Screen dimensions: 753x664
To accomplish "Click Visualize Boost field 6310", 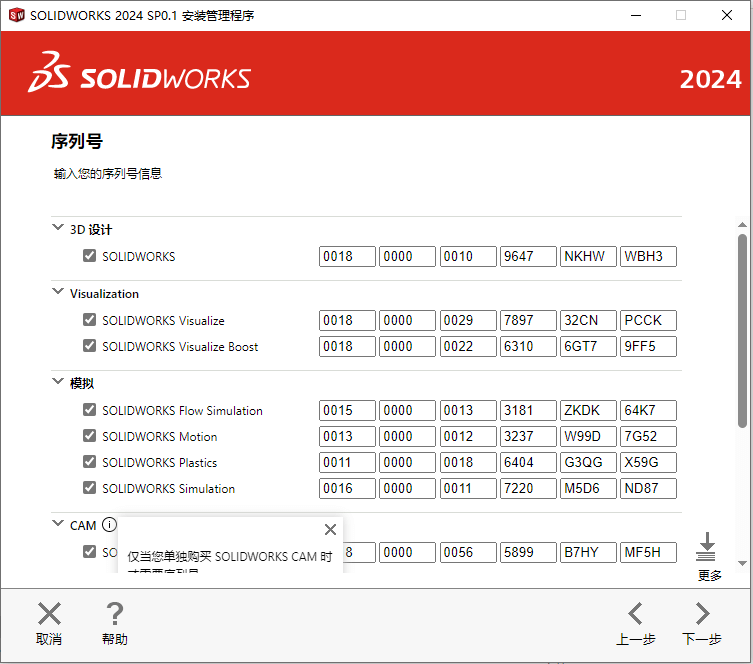I will coord(528,346).
